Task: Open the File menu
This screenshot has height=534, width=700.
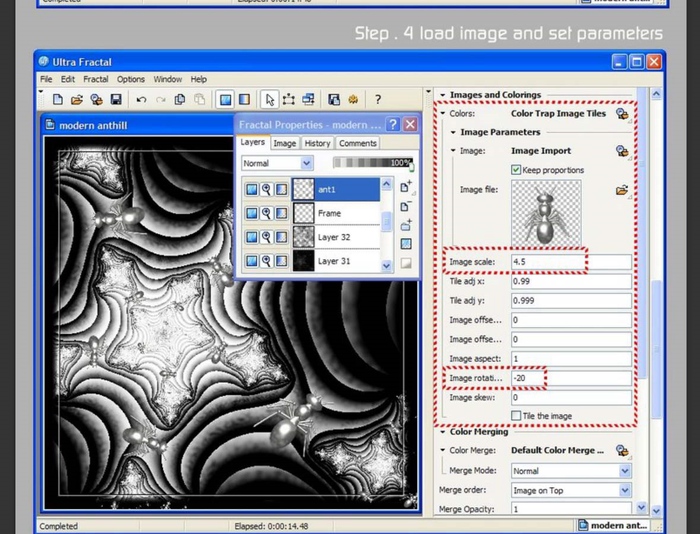Action: click(46, 79)
